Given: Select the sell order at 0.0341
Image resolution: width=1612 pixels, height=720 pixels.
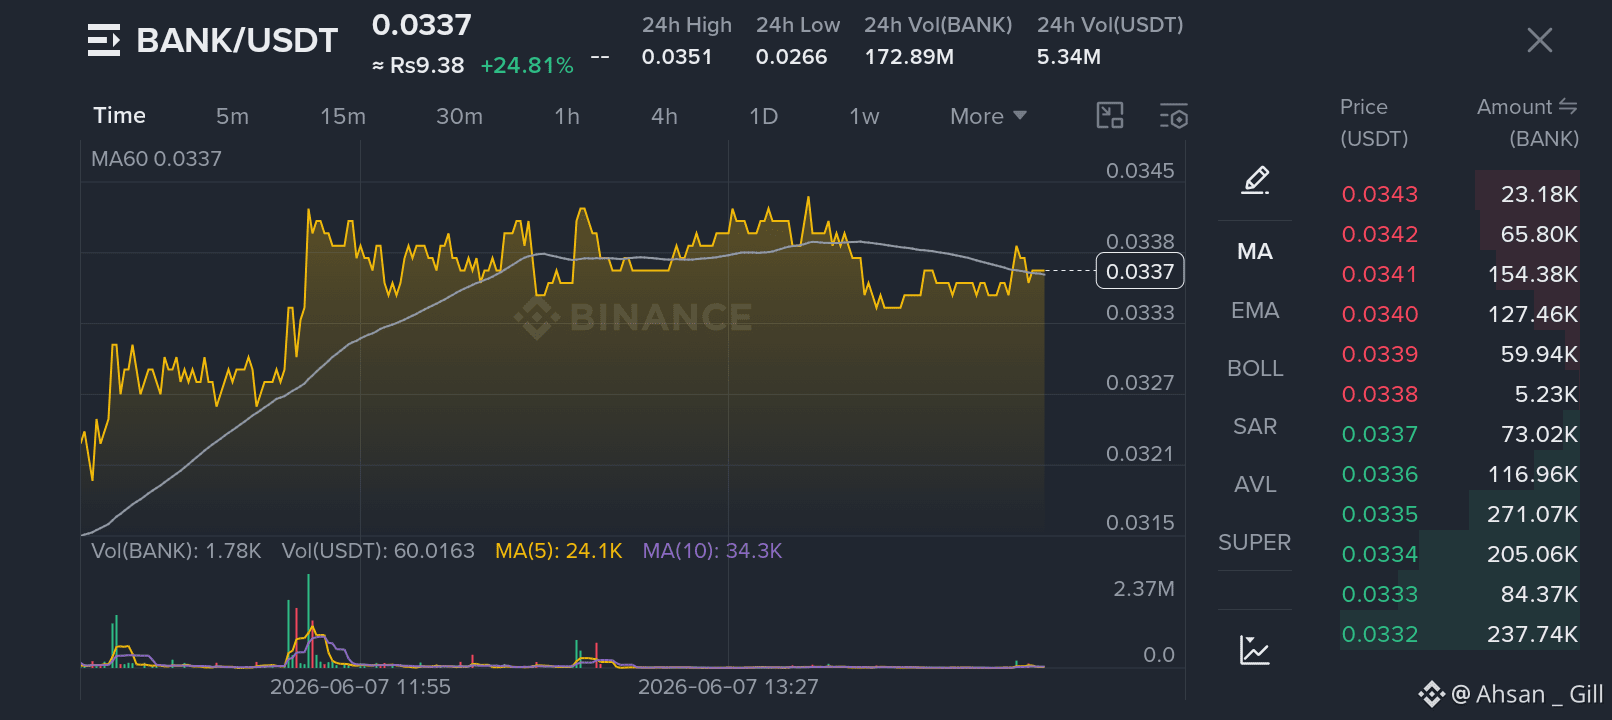Looking at the screenshot, I should (x=1460, y=274).
